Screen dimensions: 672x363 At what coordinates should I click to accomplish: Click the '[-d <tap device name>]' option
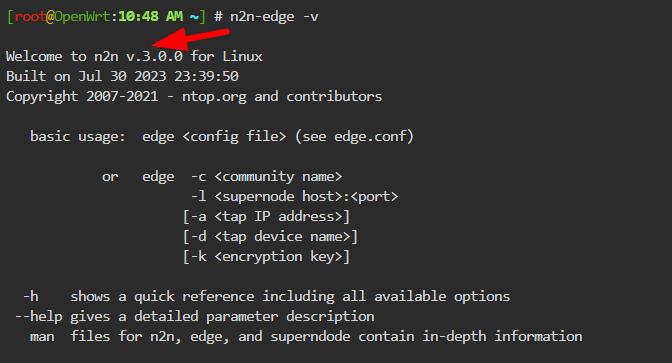point(270,237)
